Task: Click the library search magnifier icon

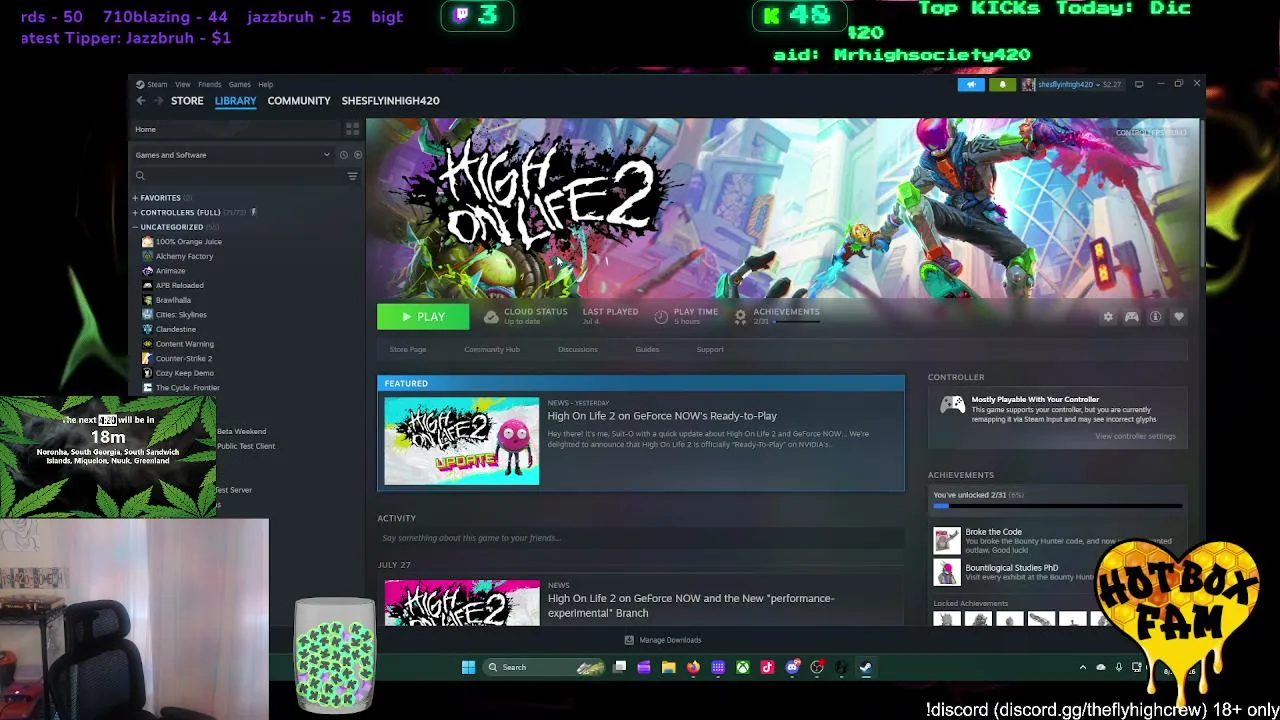Action: 140,176
